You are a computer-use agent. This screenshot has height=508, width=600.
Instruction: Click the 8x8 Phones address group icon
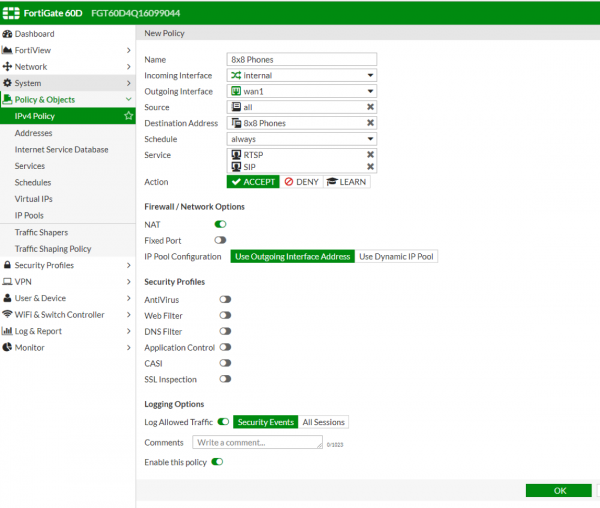[x=236, y=123]
